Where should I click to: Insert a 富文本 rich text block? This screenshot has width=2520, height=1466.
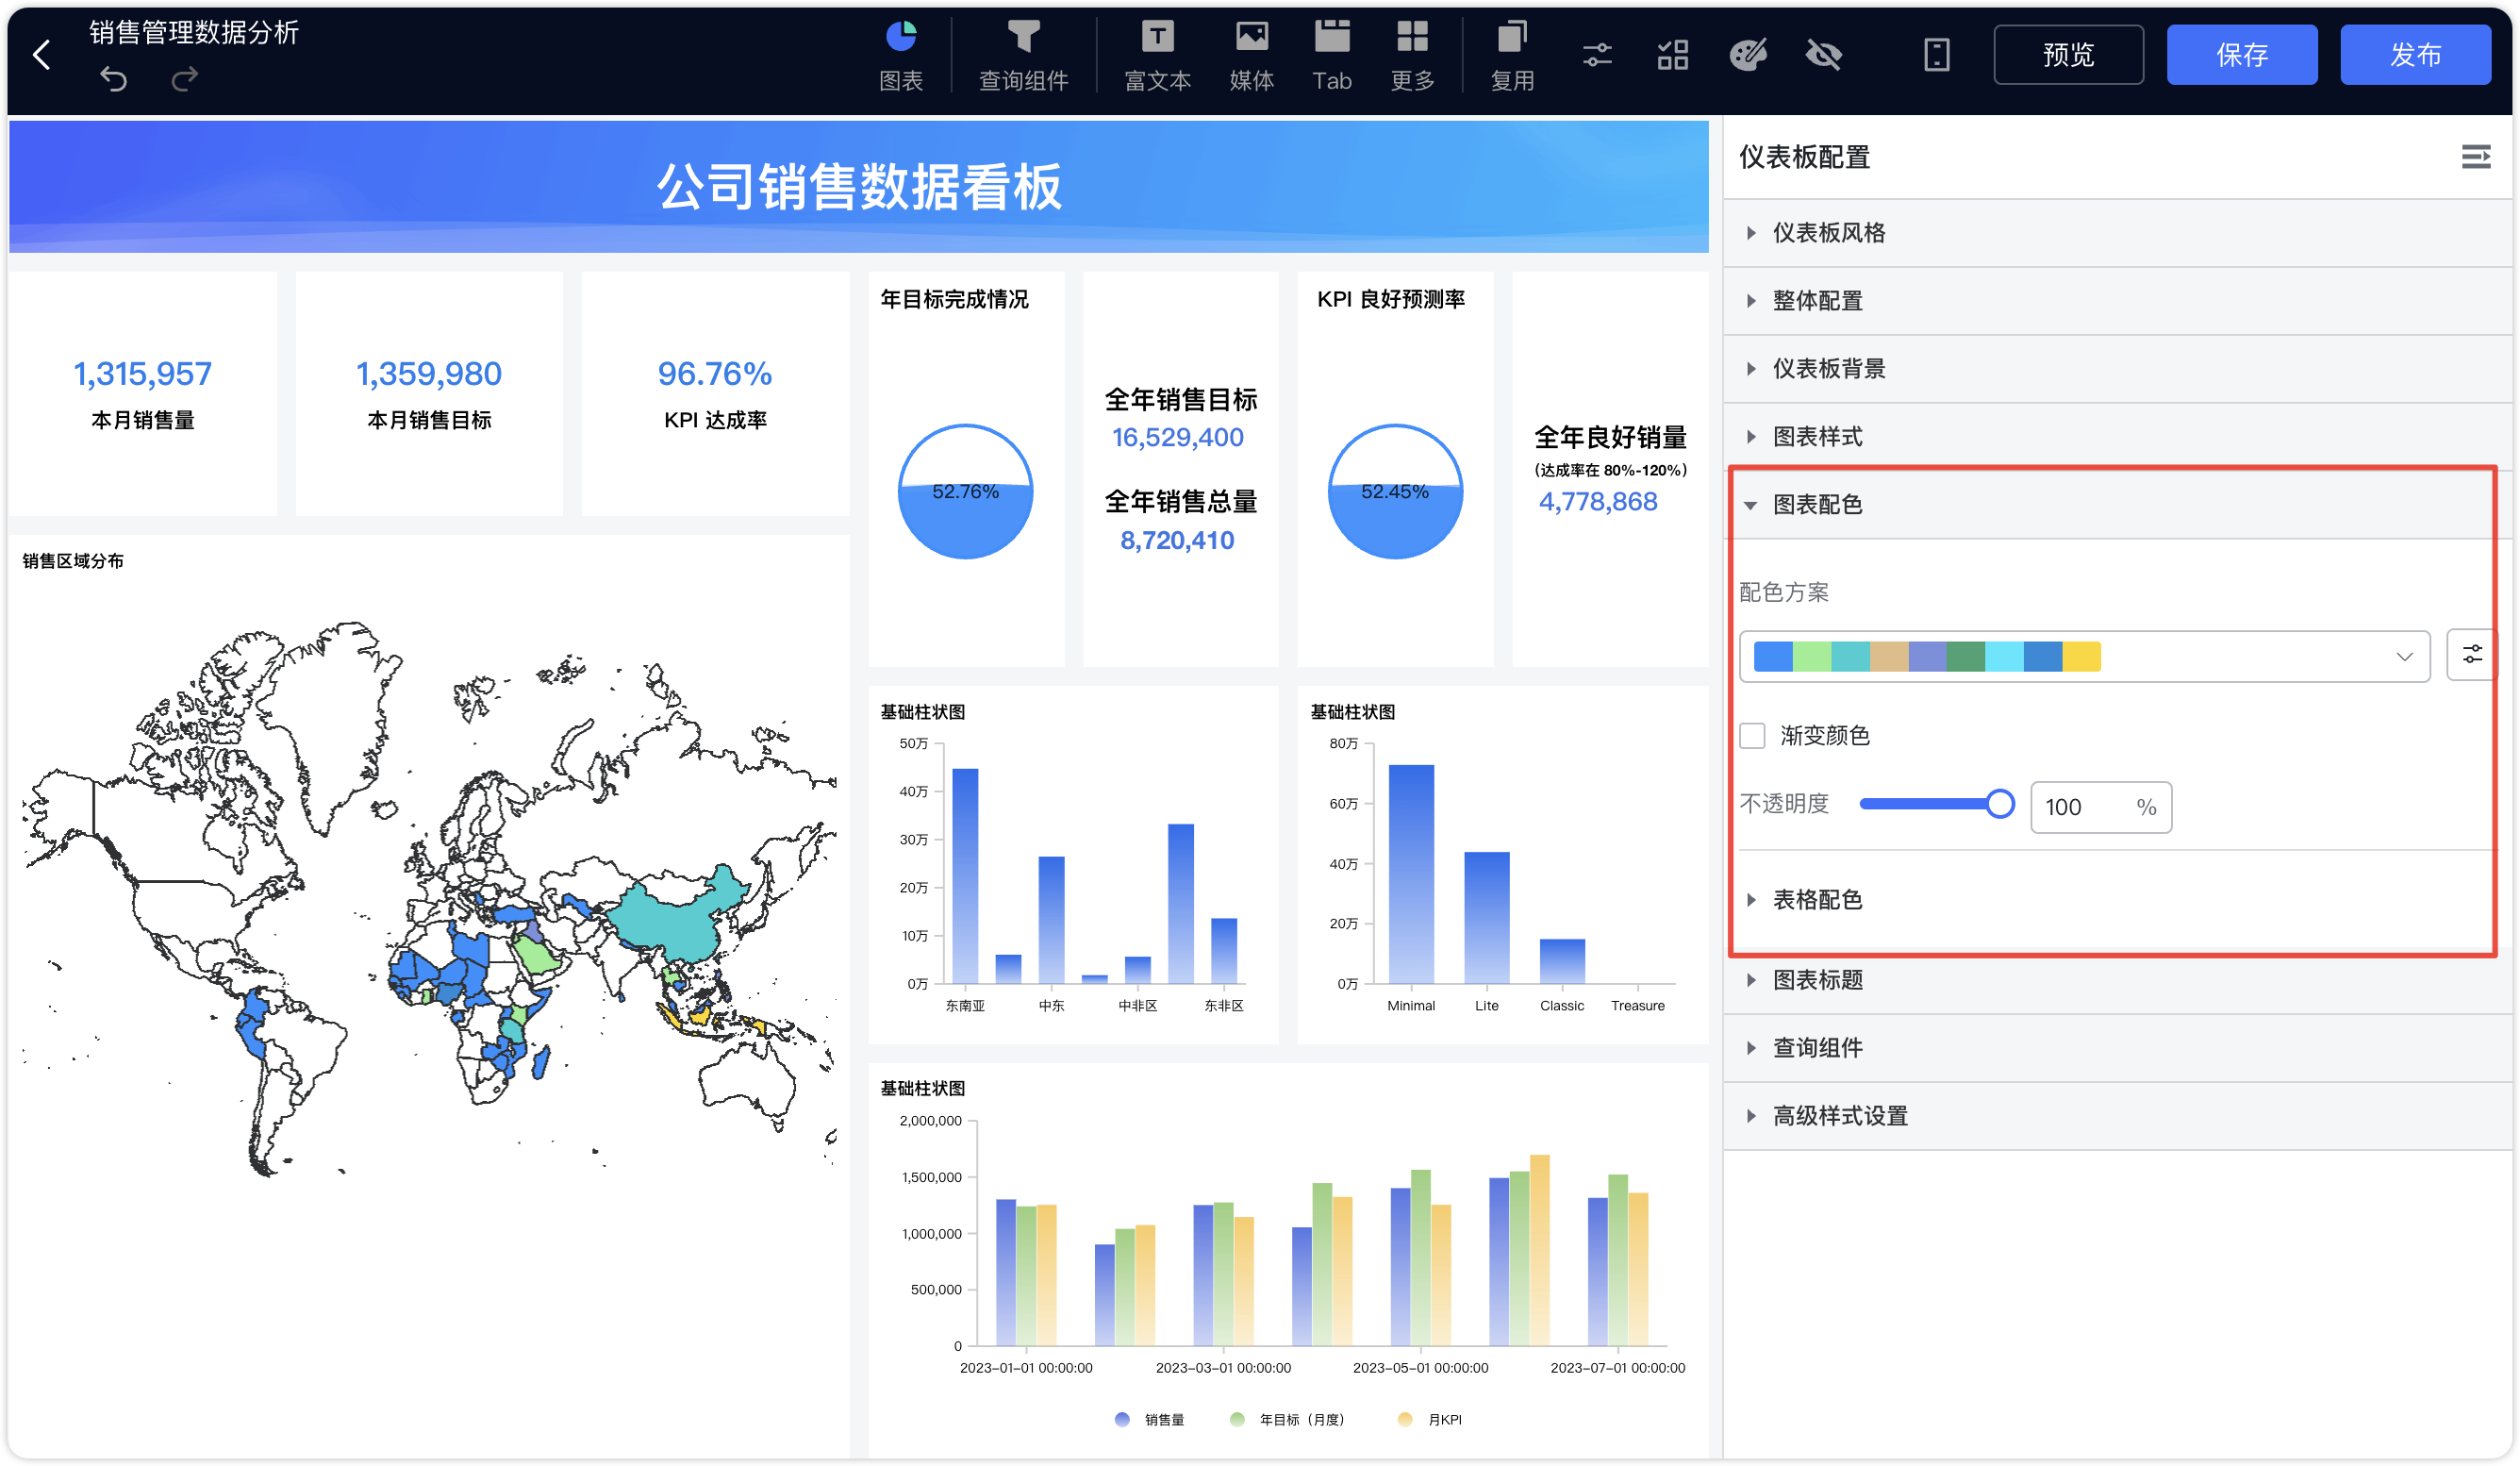[x=1157, y=56]
